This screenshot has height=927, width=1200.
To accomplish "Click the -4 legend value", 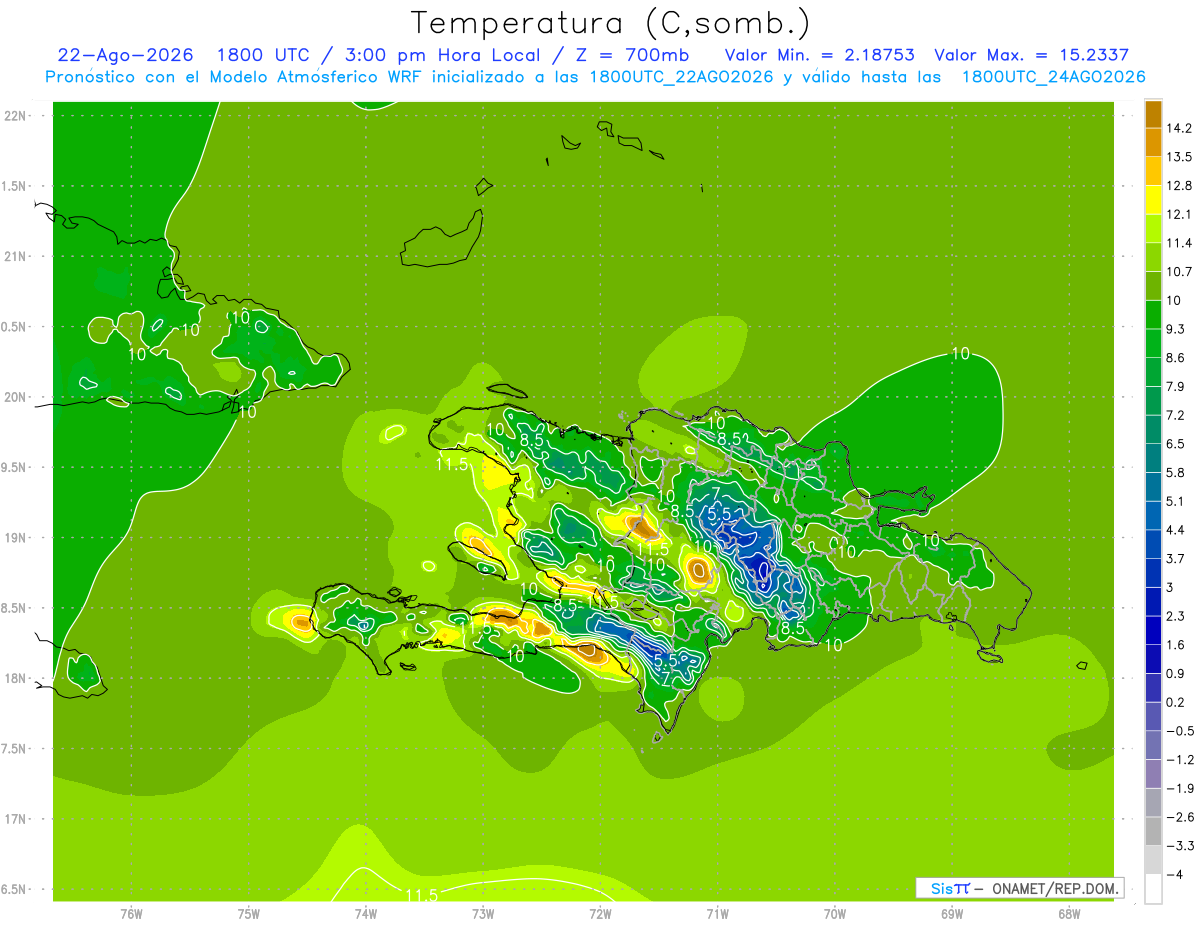I will tap(1174, 875).
